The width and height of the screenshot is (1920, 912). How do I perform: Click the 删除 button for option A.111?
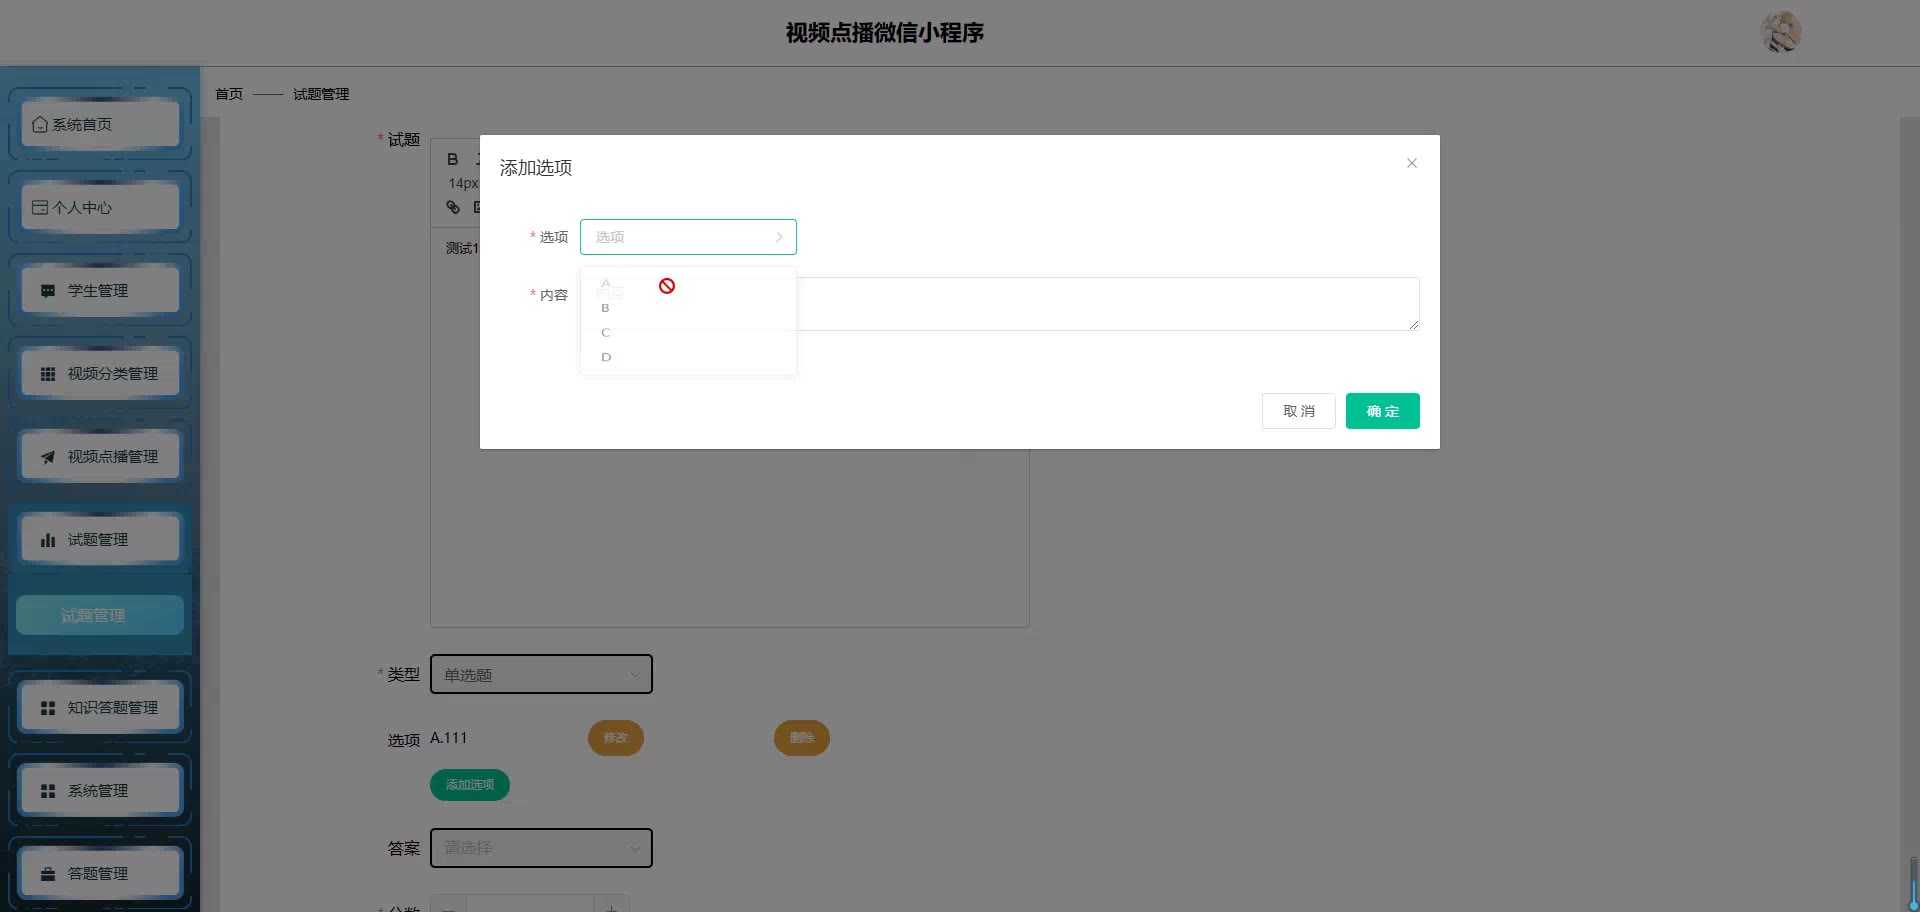tap(802, 738)
